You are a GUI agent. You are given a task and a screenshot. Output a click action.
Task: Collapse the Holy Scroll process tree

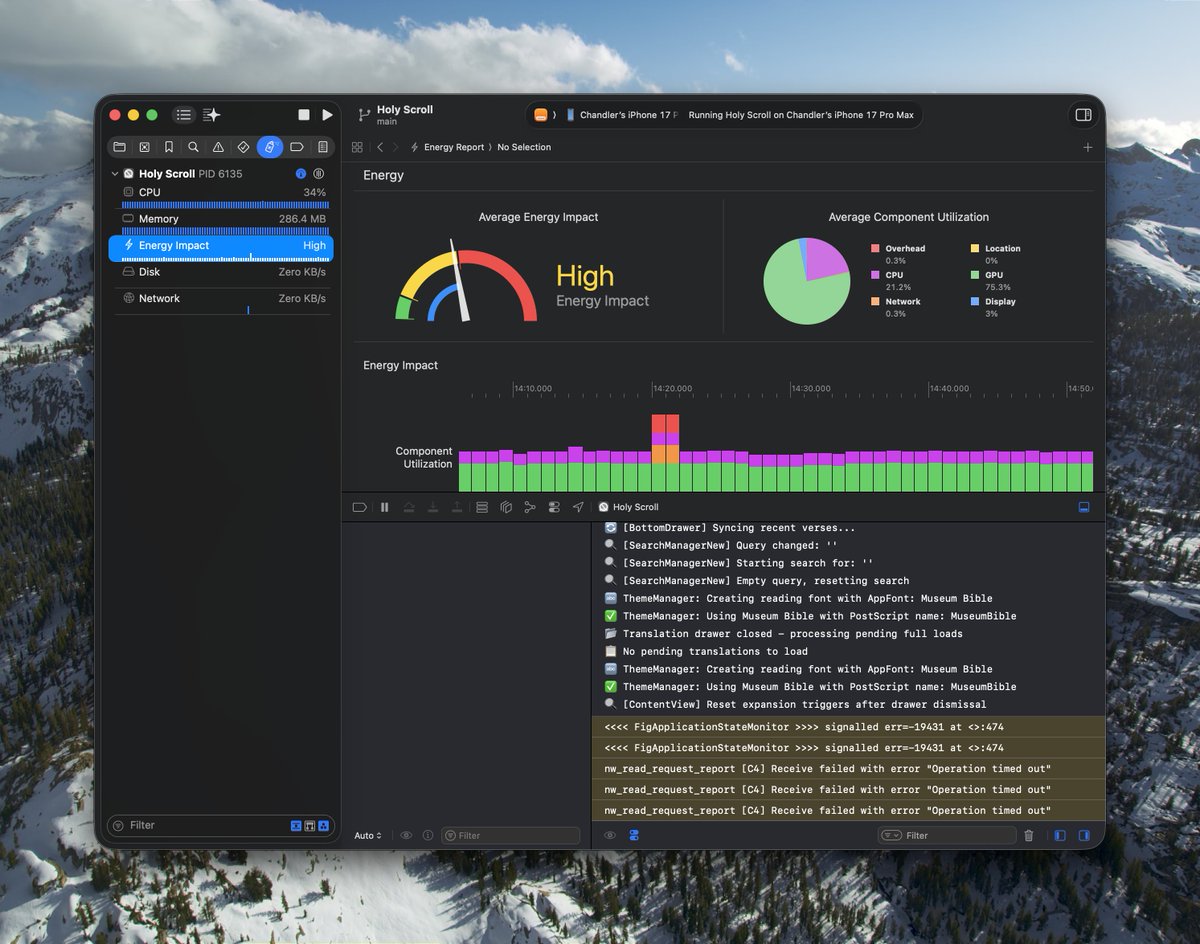[115, 174]
